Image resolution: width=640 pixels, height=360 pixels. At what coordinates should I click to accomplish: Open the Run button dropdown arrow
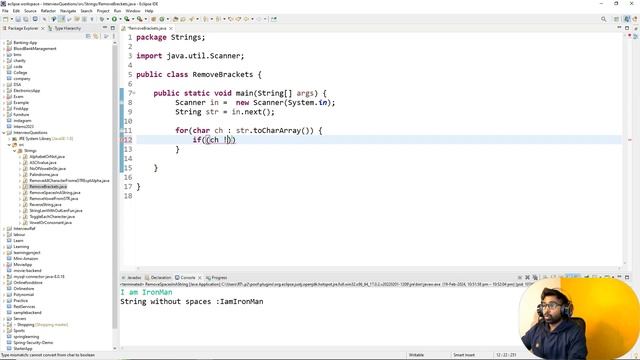pyautogui.click(x=120, y=19)
